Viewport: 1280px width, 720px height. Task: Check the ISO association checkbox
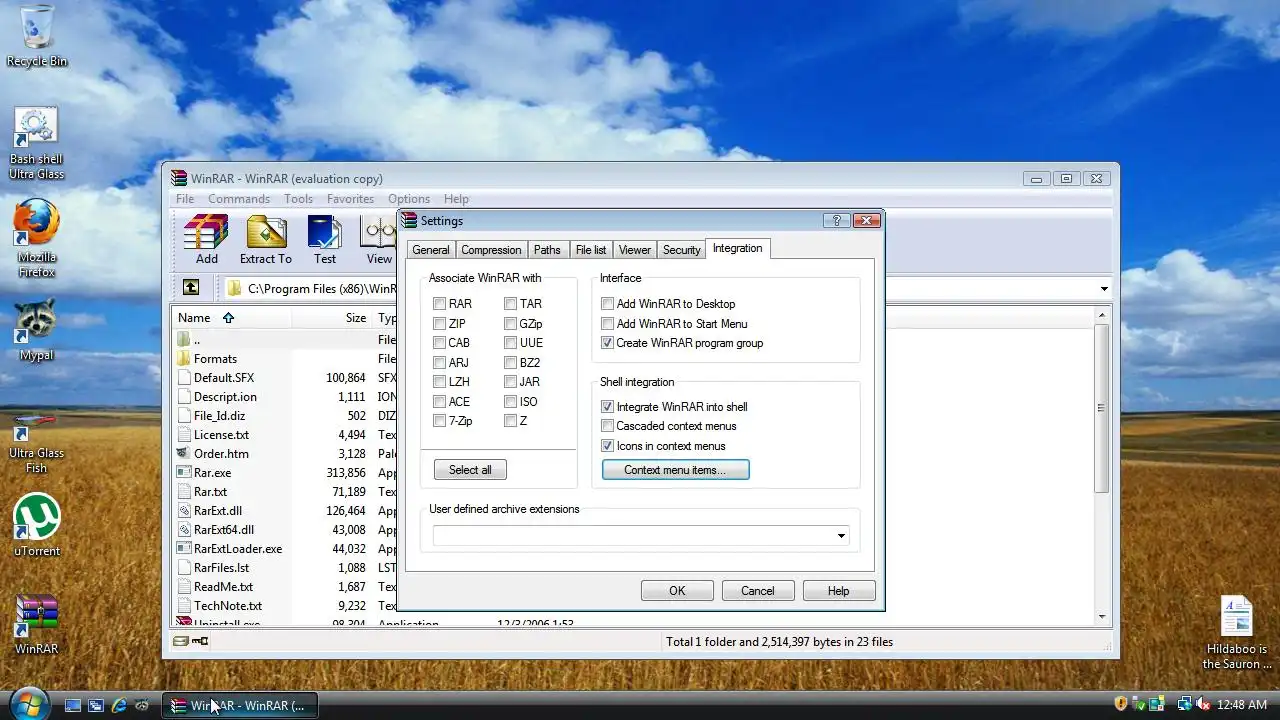pos(510,402)
